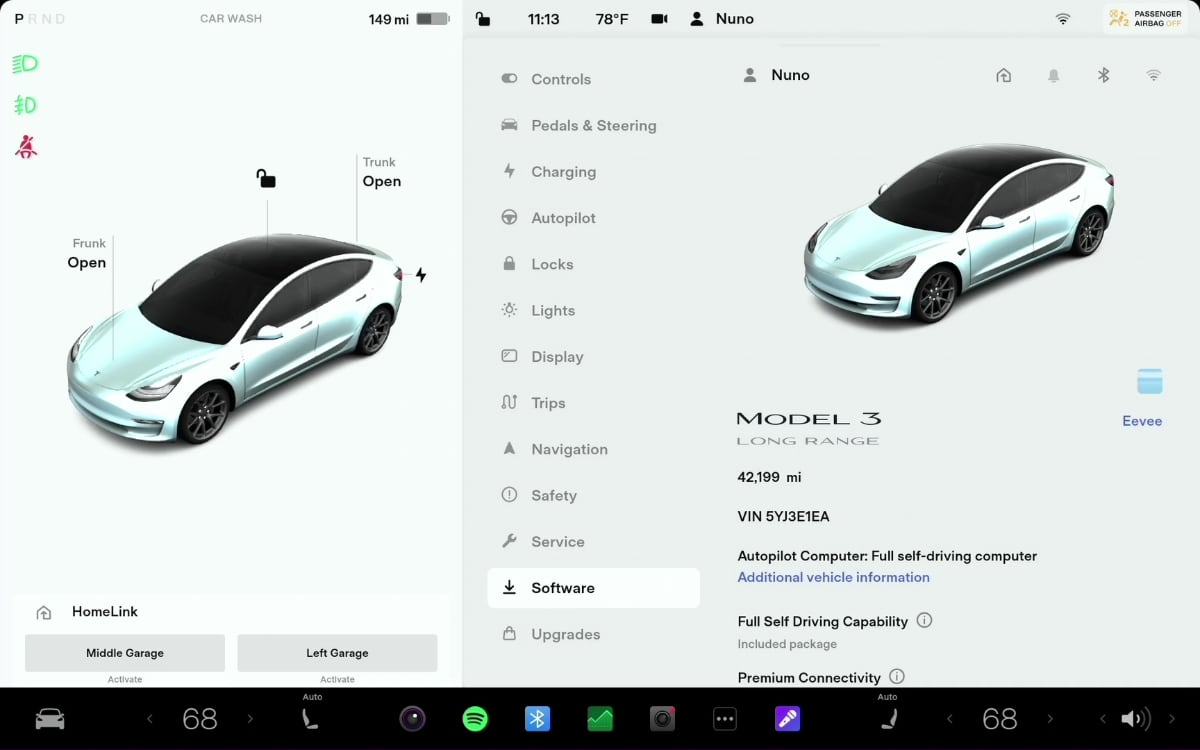
Task: Open the purple karaoke microphone app
Action: coord(787,718)
